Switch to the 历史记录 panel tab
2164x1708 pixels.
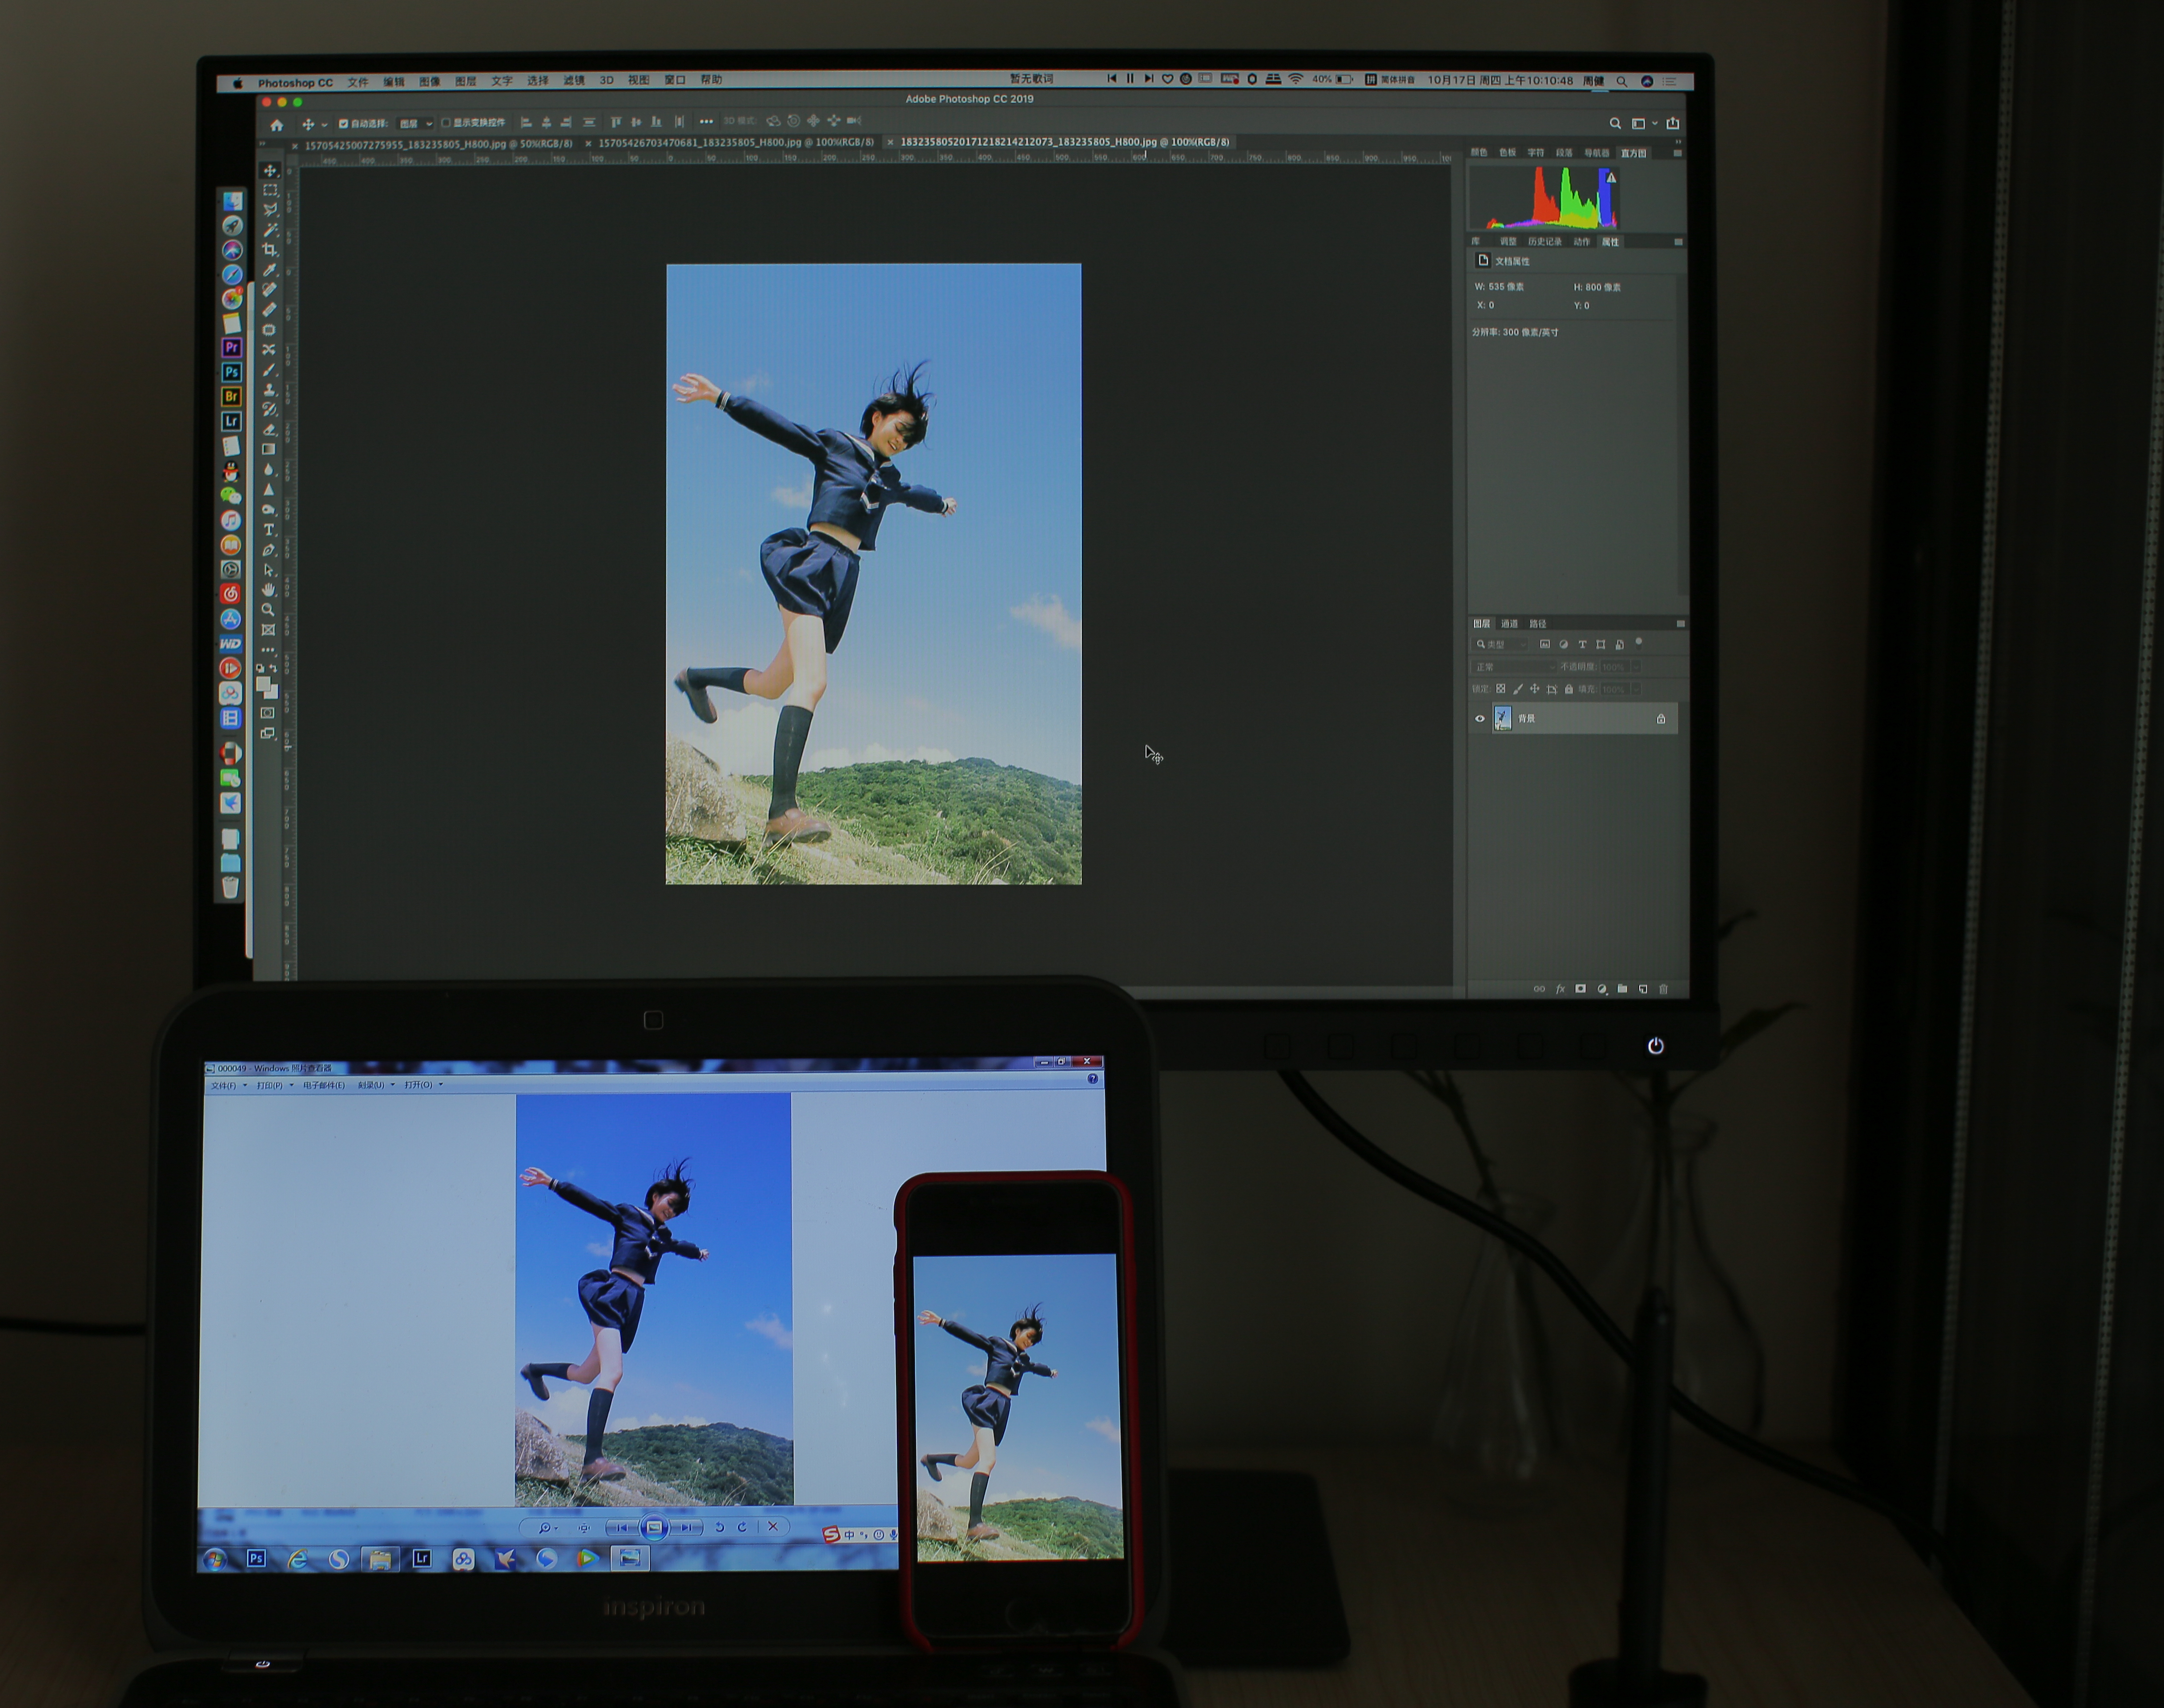[x=1544, y=242]
